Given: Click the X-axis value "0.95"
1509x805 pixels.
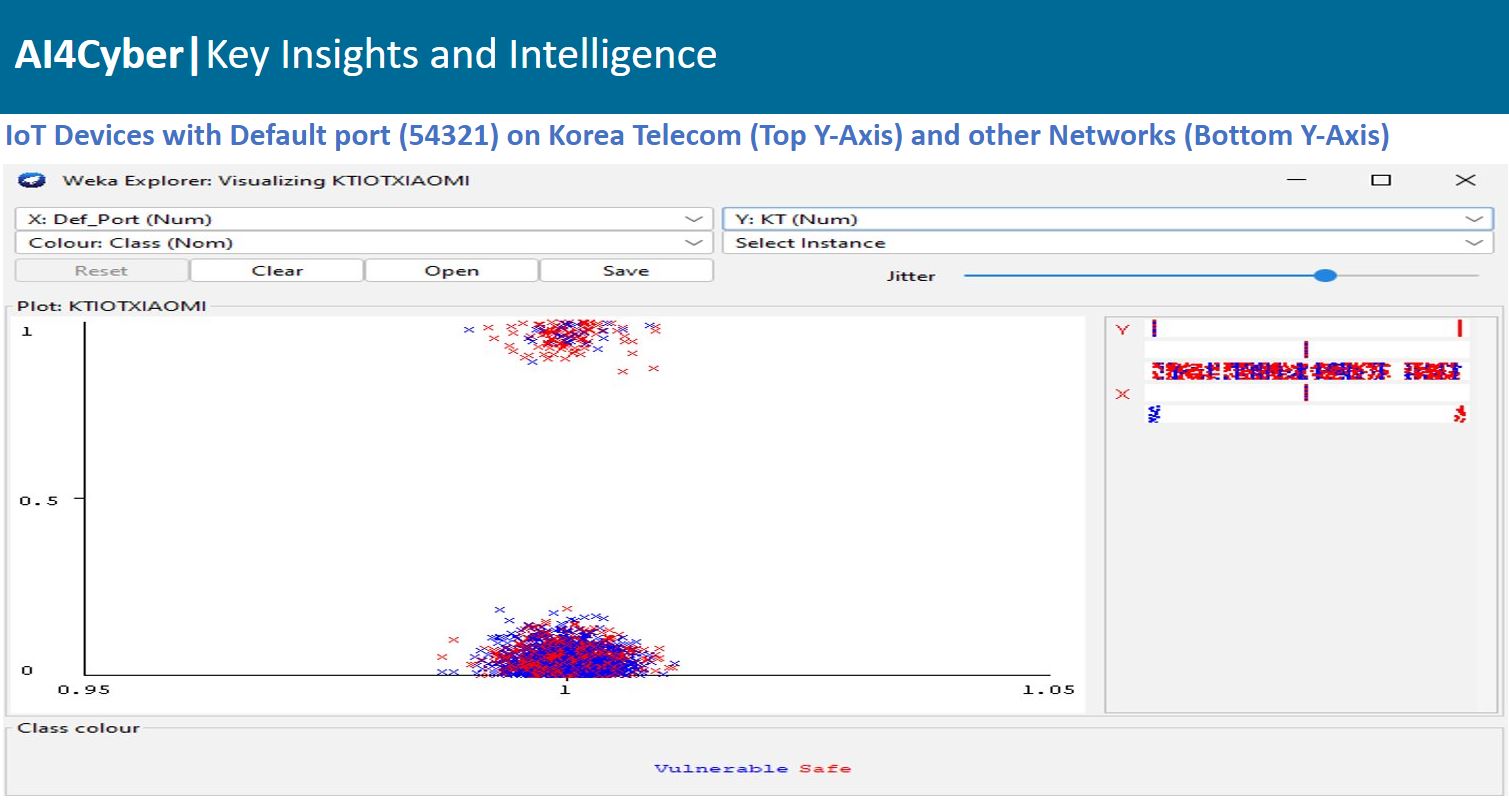Looking at the screenshot, I should coord(84,690).
